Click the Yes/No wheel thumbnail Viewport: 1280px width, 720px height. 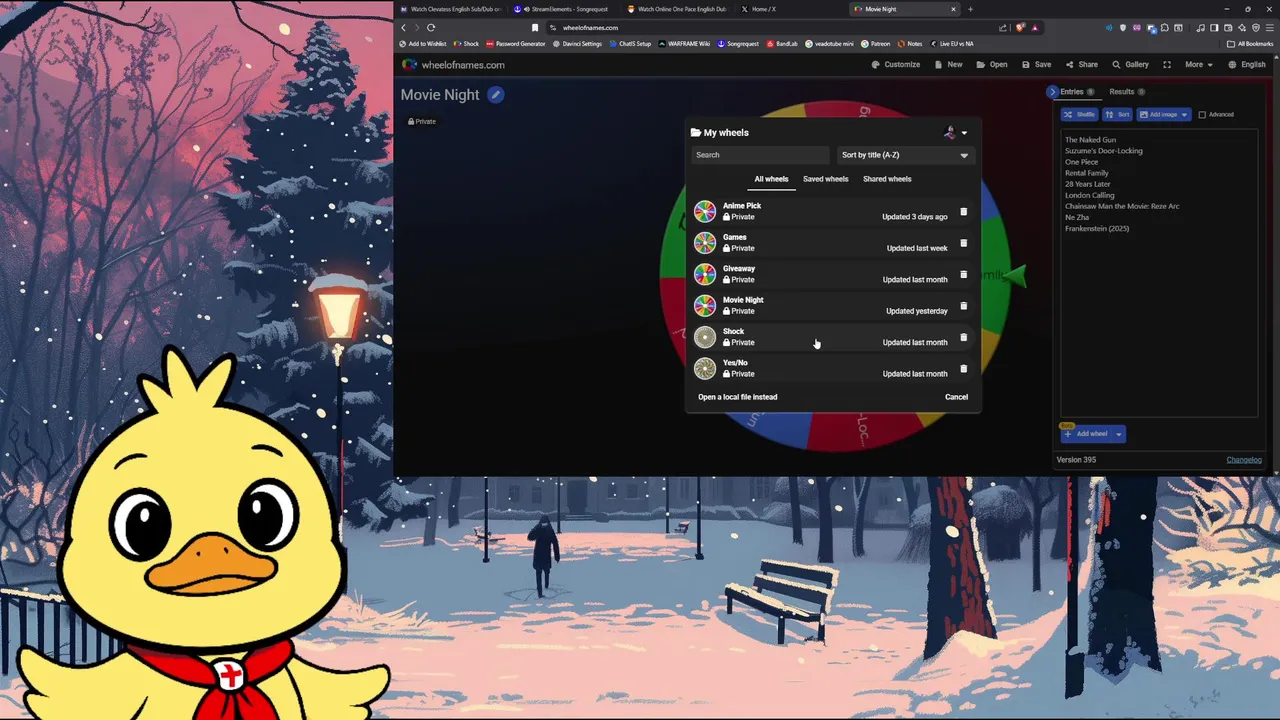pos(705,368)
